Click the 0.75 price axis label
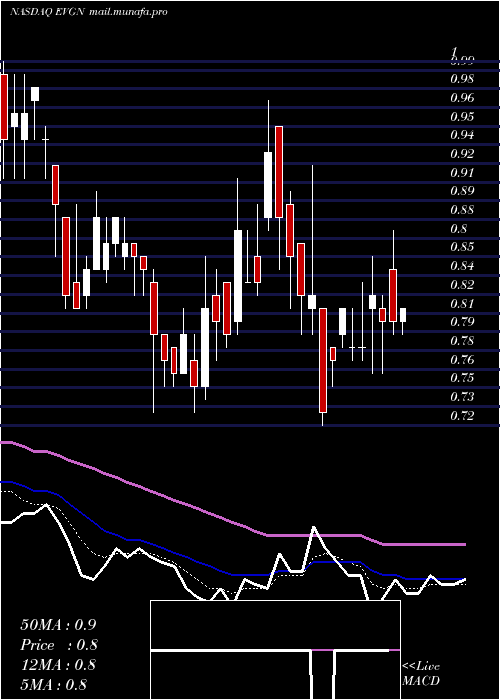The height and width of the screenshot is (700, 500). coord(462,378)
